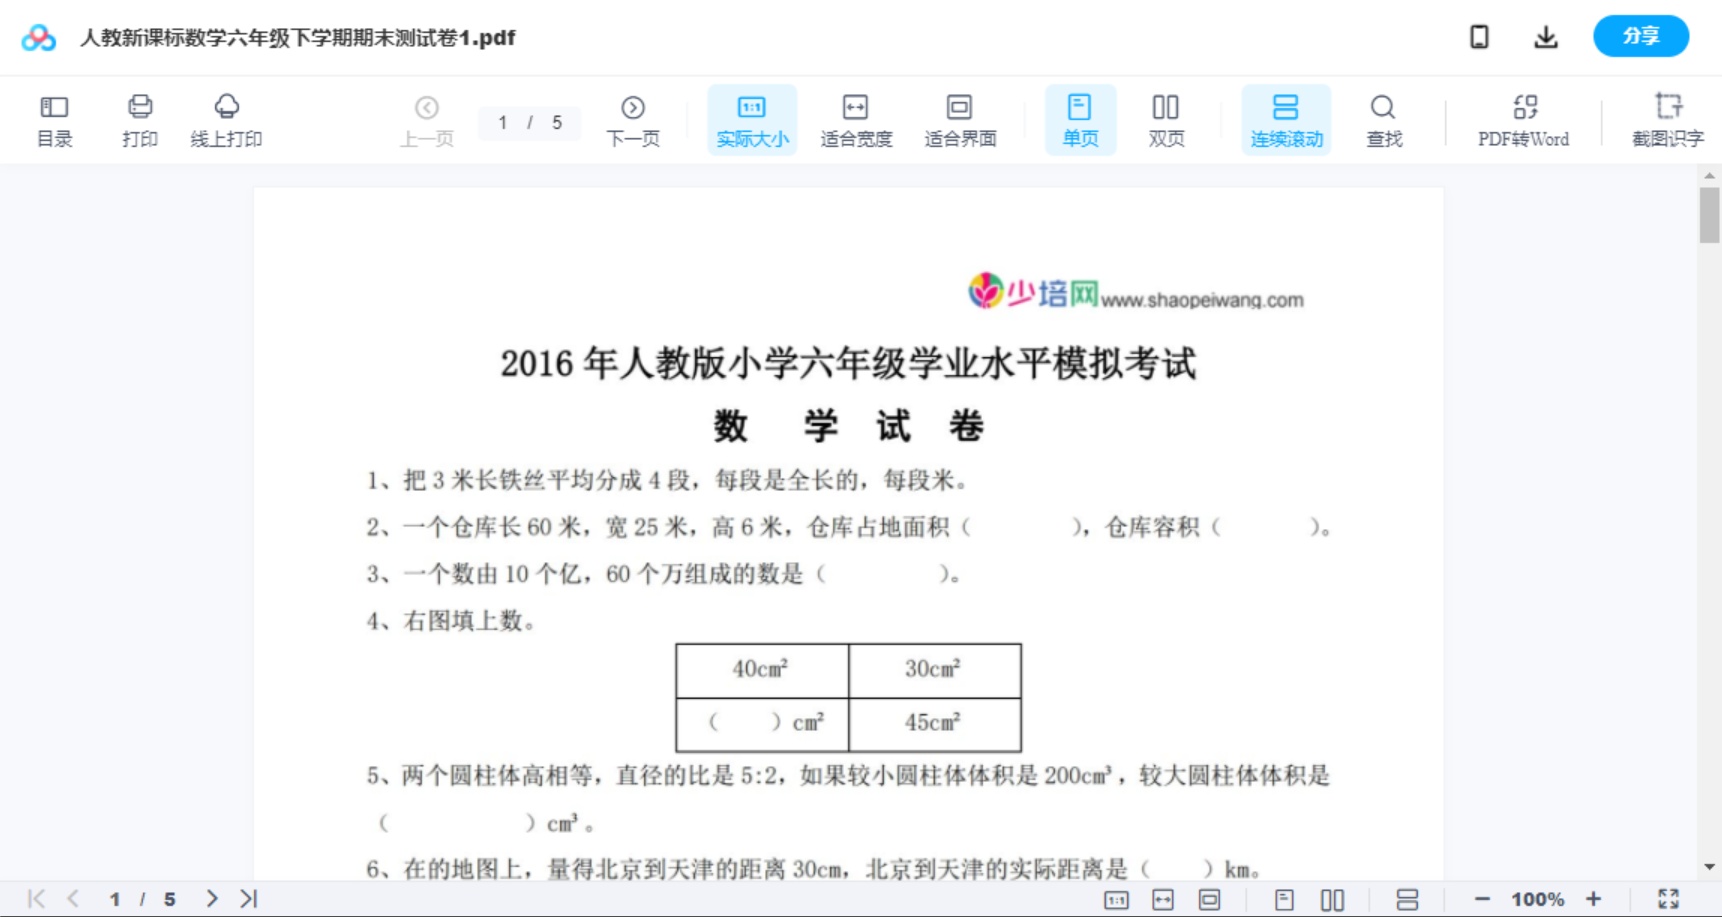Image resolution: width=1722 pixels, height=917 pixels.
Task: Open the 目录 table of contents panel
Action: click(x=54, y=119)
